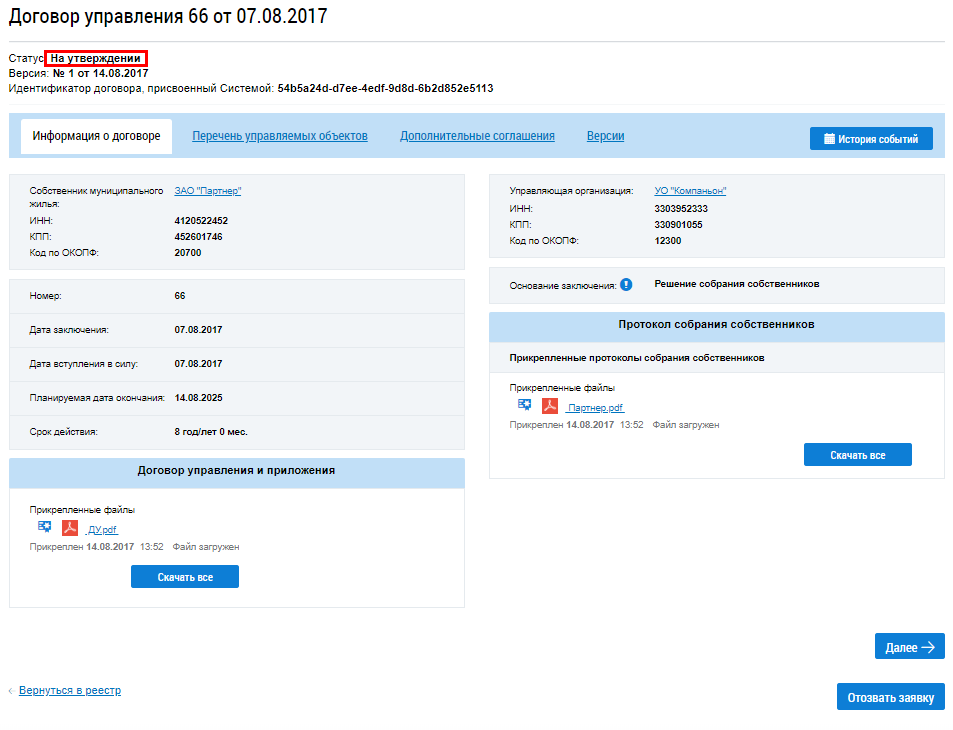Click Скачать все under Протокол собрания собственников
953x730 pixels.
(x=858, y=455)
